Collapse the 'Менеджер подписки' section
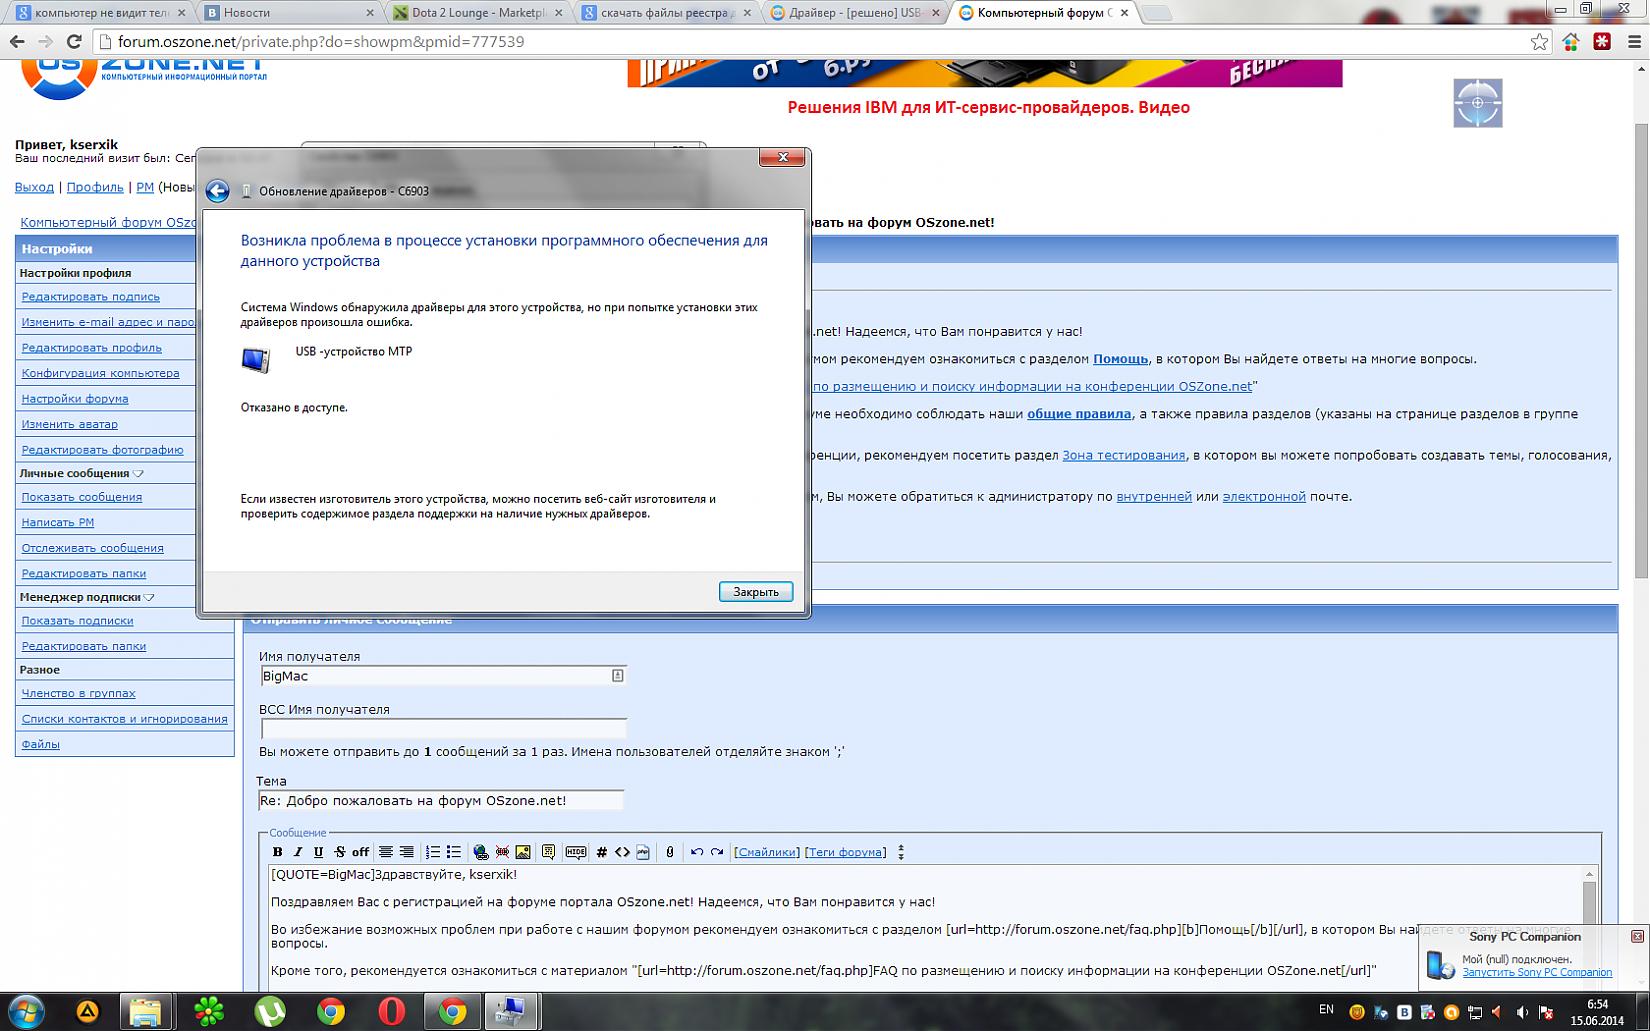 pos(149,597)
